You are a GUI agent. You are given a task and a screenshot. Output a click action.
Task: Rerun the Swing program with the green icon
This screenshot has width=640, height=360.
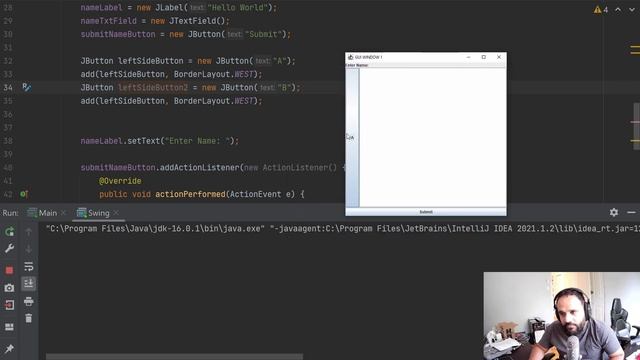click(9, 232)
